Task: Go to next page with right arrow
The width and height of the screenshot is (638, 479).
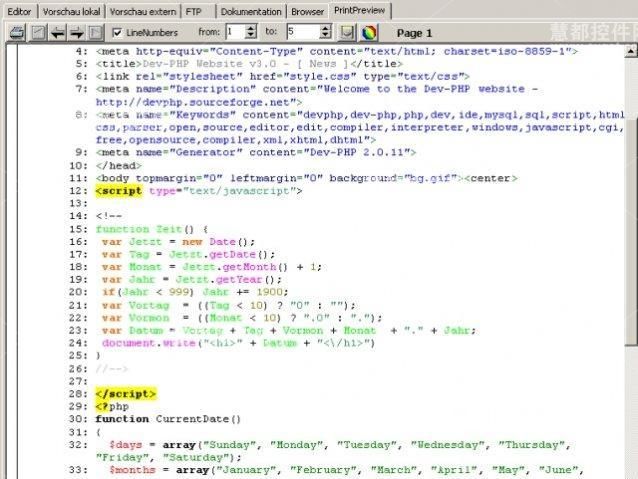Action: tap(76, 33)
